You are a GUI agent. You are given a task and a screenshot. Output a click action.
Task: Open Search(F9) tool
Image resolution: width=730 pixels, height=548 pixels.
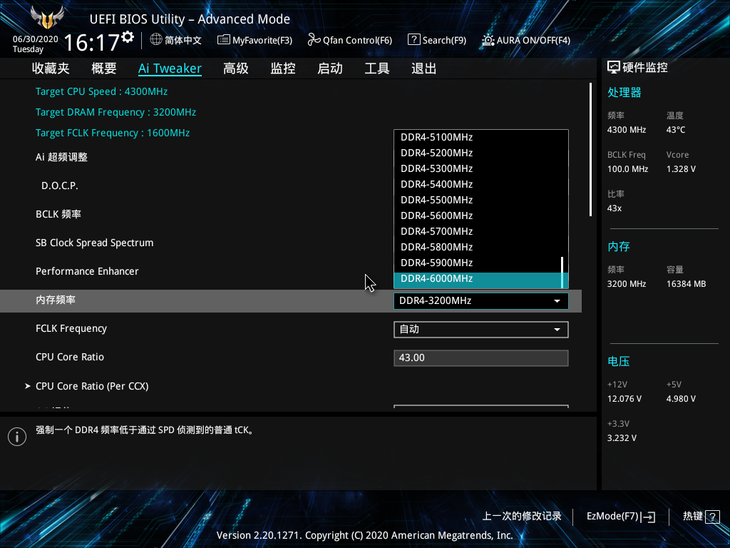(437, 40)
